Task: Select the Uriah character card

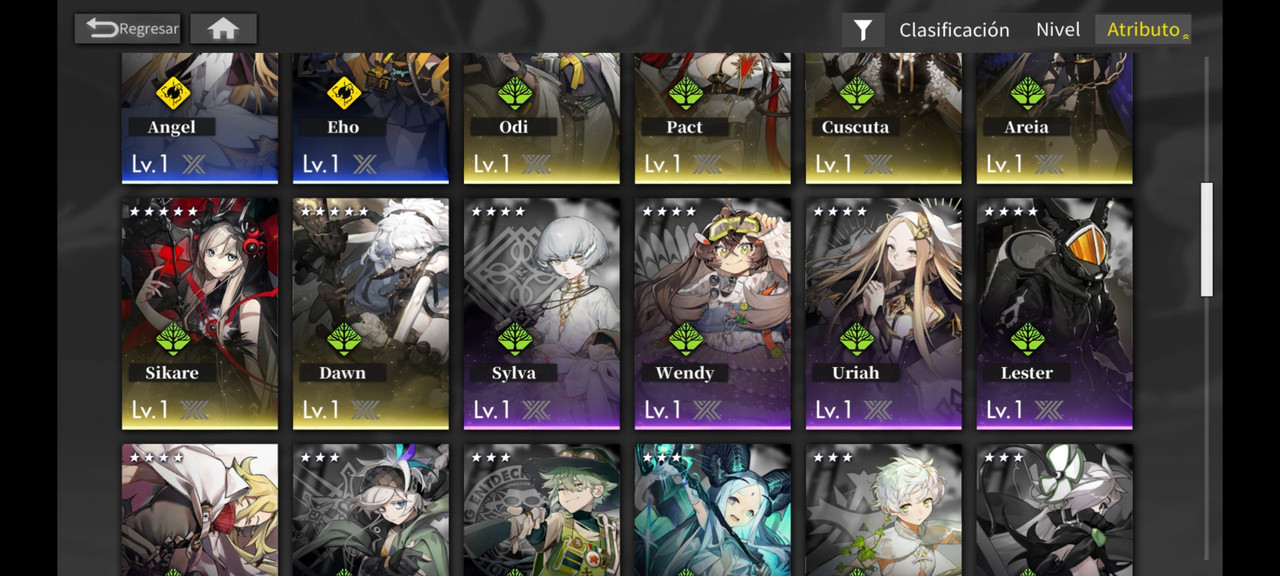Action: [x=884, y=314]
